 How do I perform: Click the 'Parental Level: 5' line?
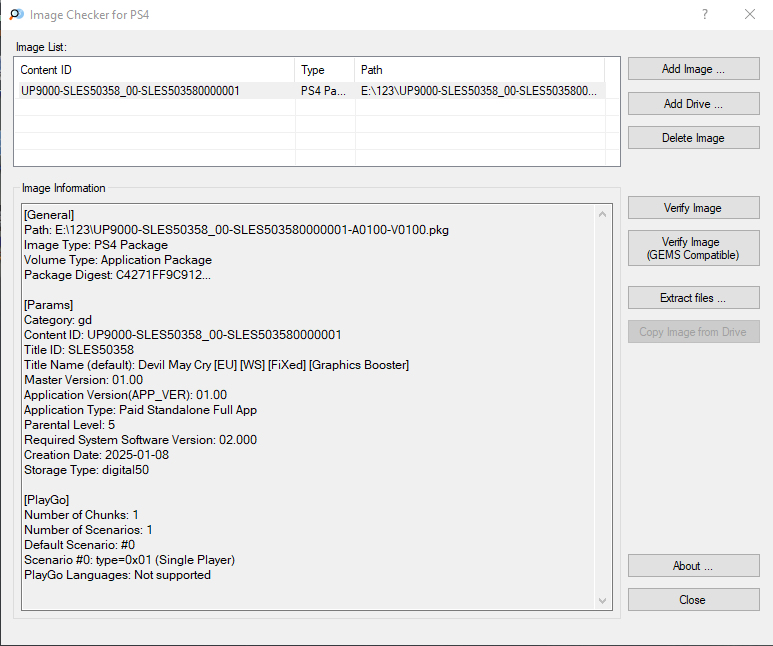click(69, 425)
